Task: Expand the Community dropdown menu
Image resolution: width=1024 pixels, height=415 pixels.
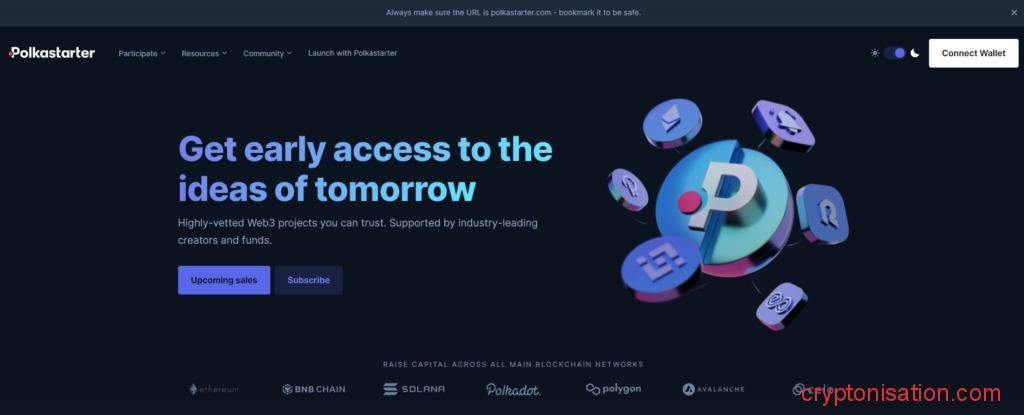Action: click(x=267, y=53)
